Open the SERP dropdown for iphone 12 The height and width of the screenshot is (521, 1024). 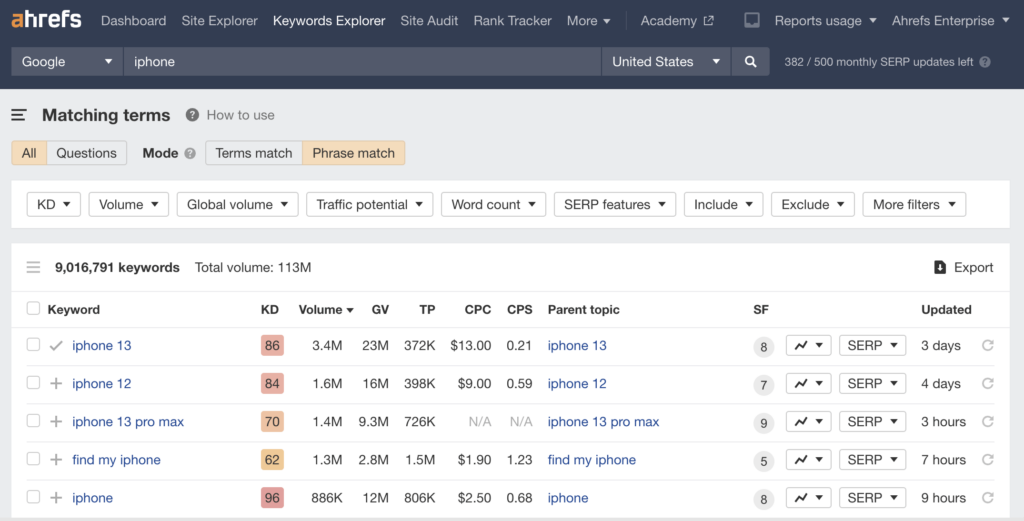(872, 383)
